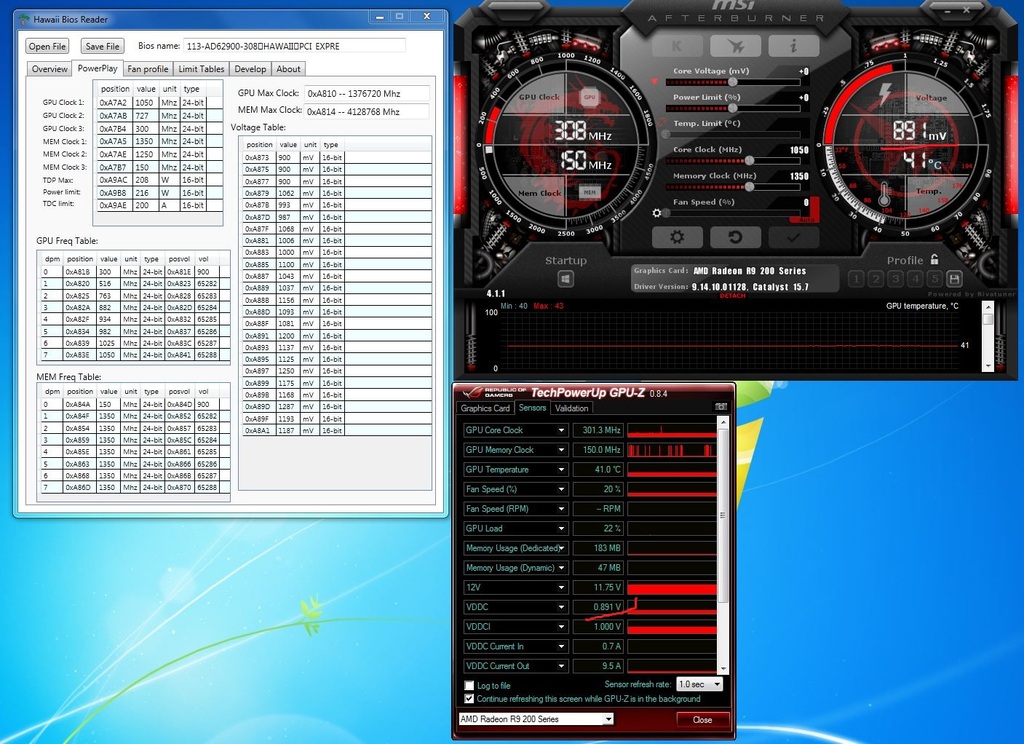1024x744 pixels.
Task: Click the Save File button
Action: (x=103, y=46)
